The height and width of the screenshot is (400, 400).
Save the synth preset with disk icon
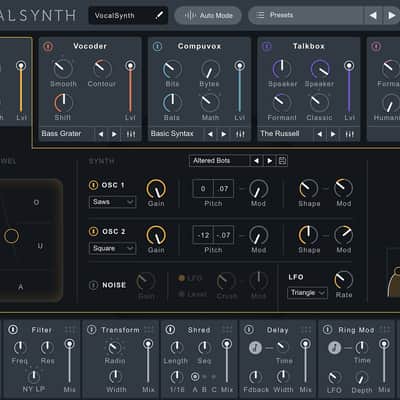coord(282,161)
